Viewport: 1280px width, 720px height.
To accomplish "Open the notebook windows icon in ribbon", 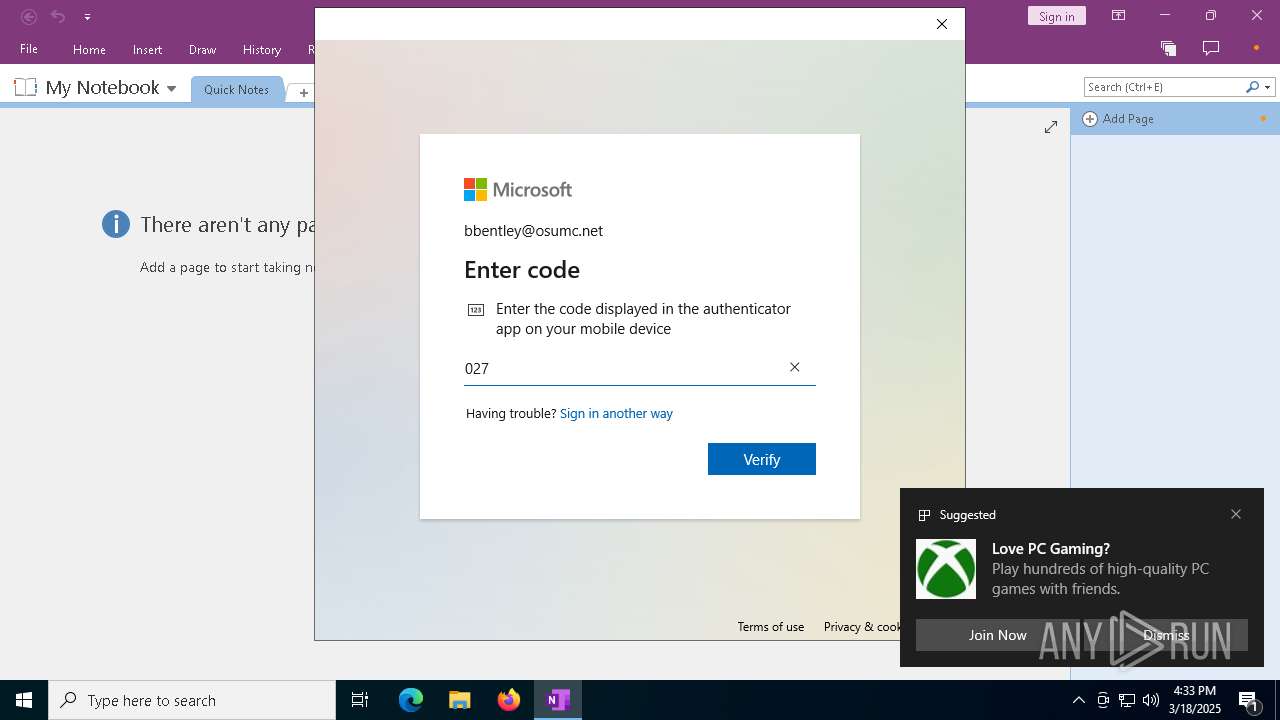I will [1168, 48].
